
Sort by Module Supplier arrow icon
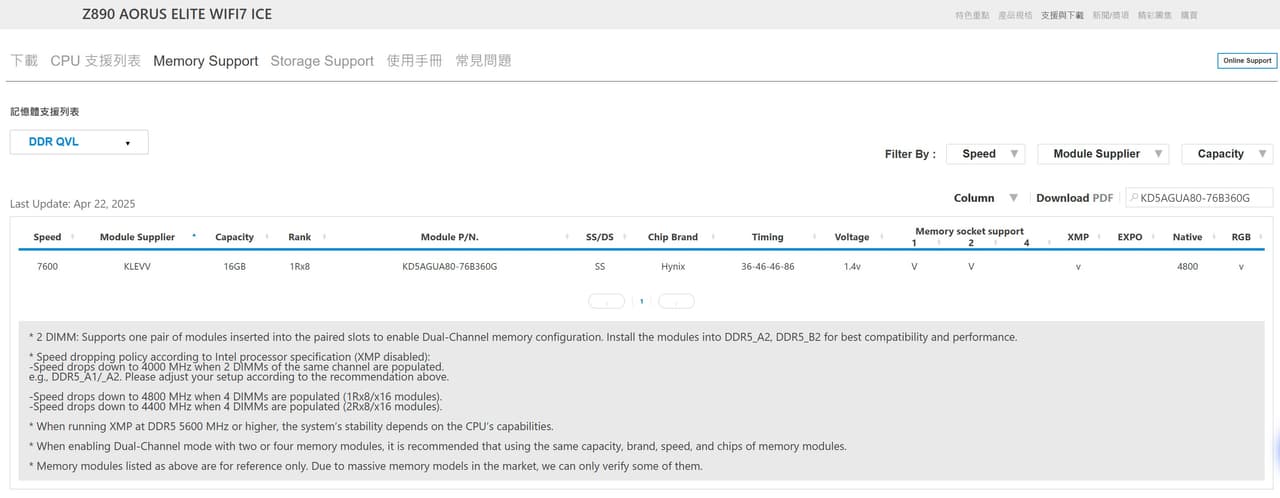[194, 236]
